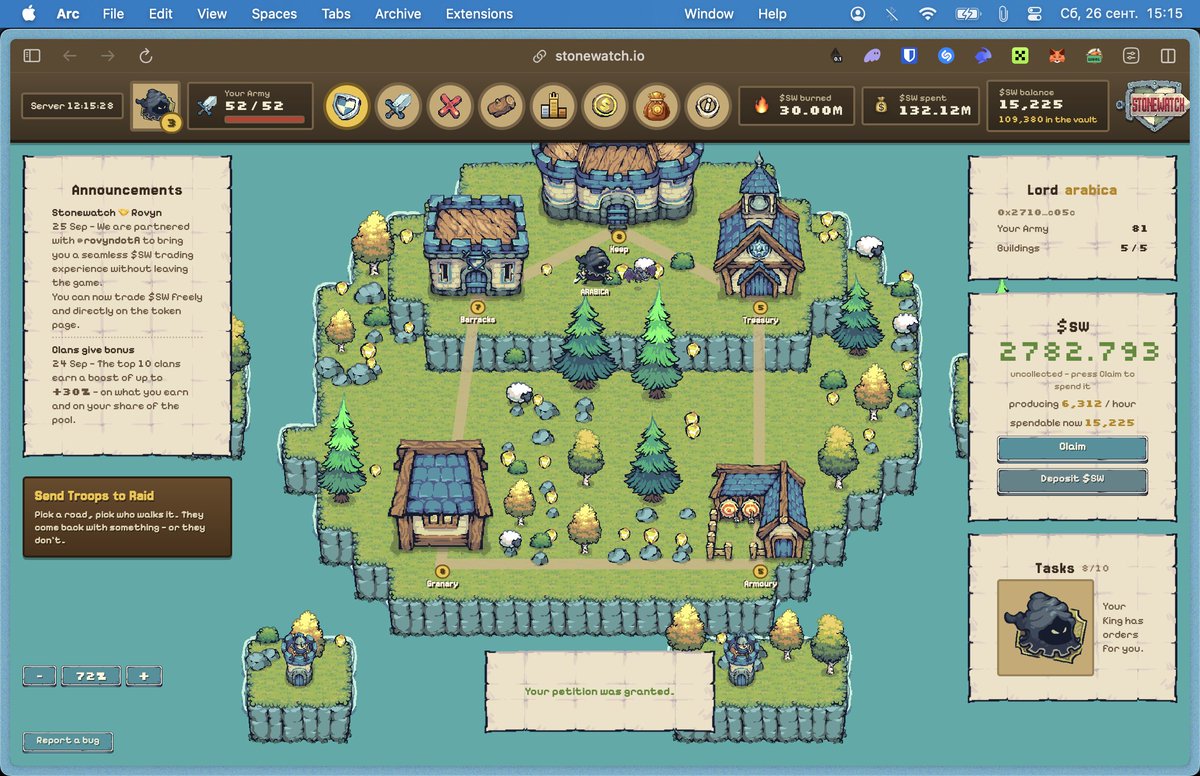1200x776 pixels.
Task: Report a bug
Action: (x=68, y=741)
